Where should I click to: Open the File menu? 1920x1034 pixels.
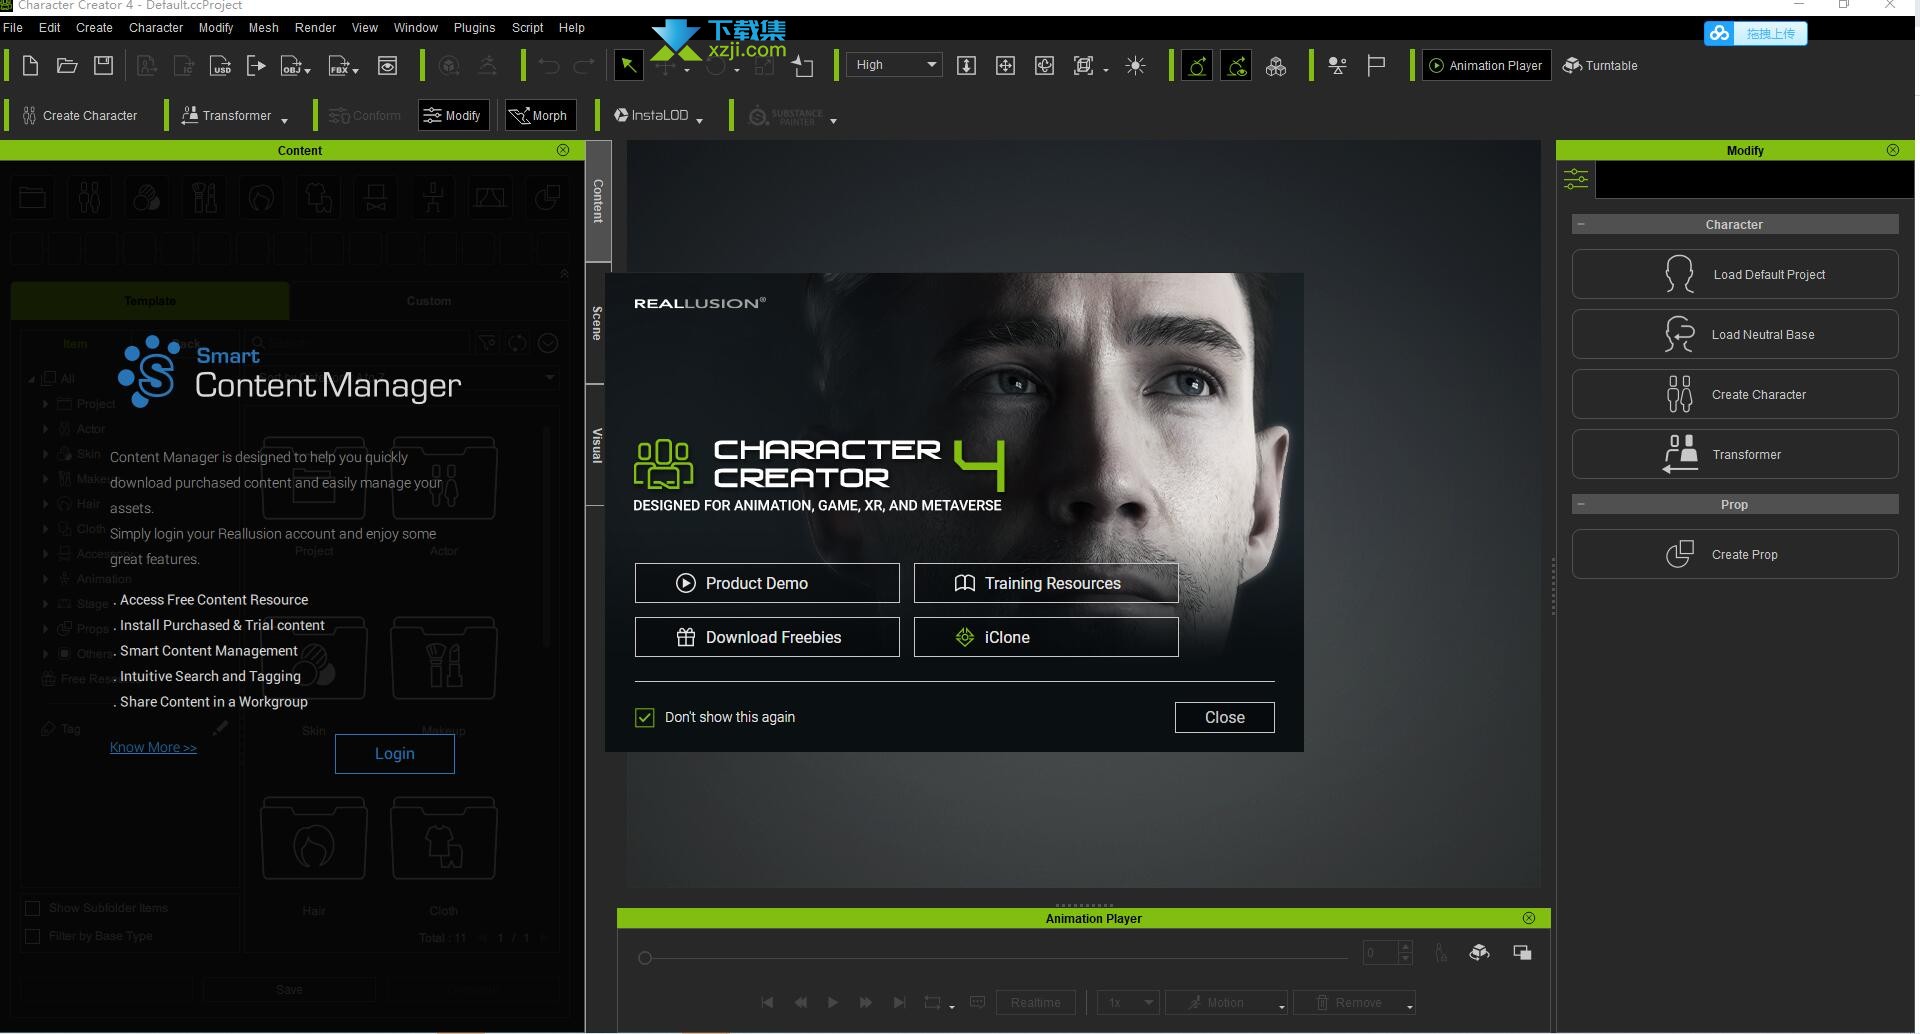[x=13, y=28]
